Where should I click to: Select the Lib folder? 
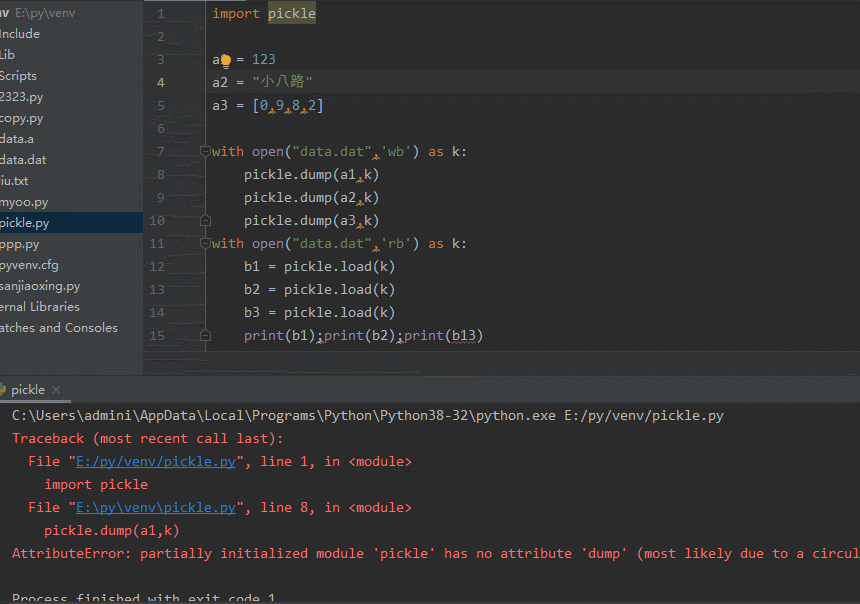[x=71, y=55]
